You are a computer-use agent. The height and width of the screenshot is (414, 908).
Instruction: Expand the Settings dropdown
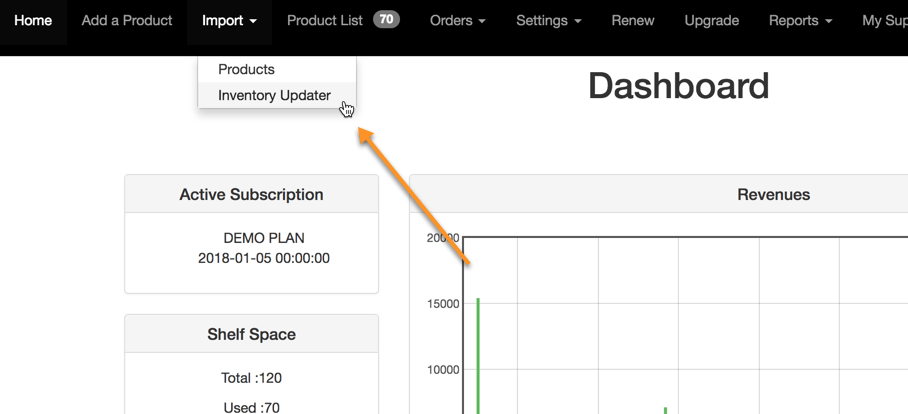[x=548, y=21]
